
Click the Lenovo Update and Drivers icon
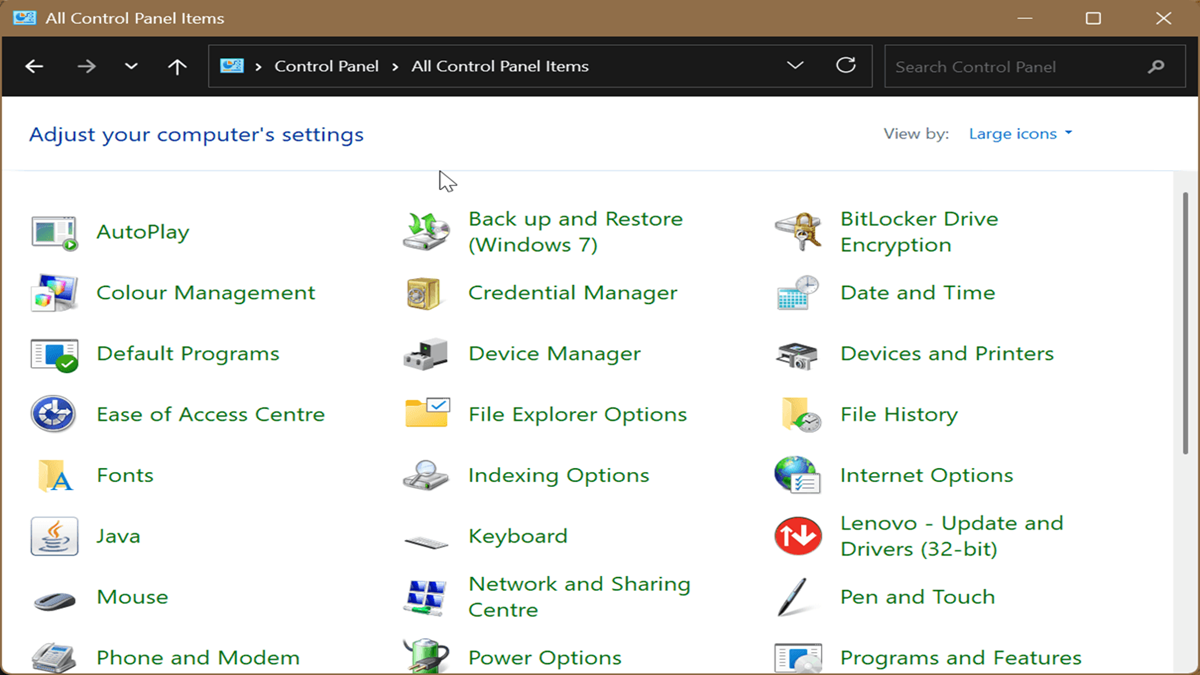click(x=798, y=536)
